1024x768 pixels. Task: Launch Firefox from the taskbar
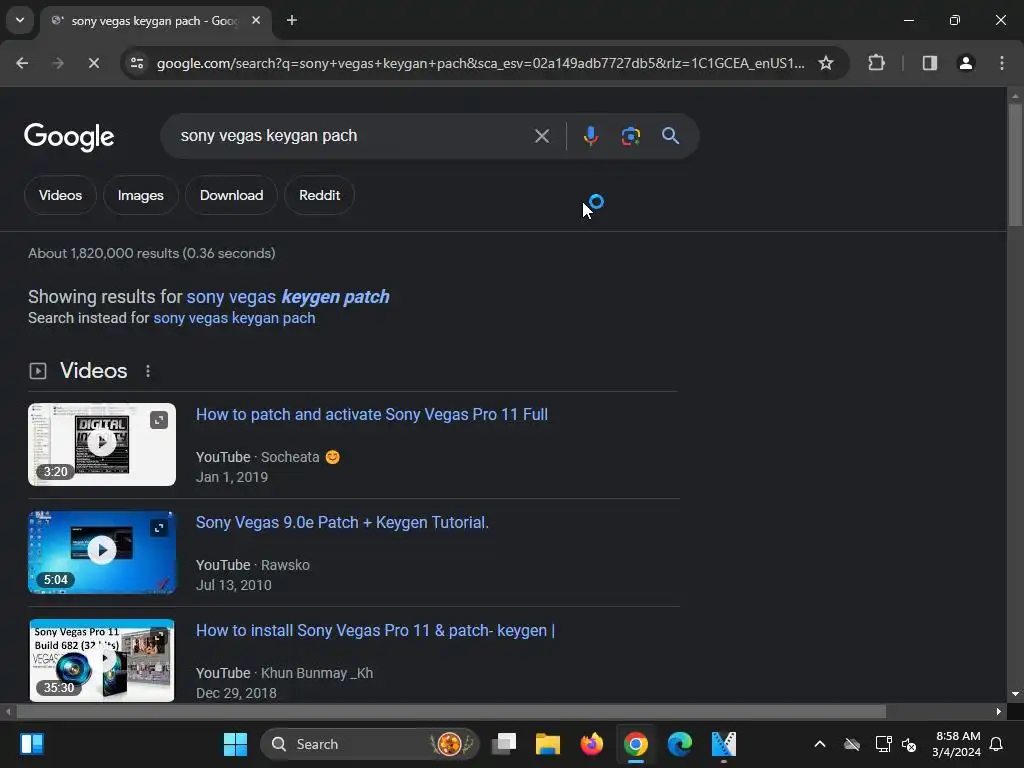click(592, 744)
